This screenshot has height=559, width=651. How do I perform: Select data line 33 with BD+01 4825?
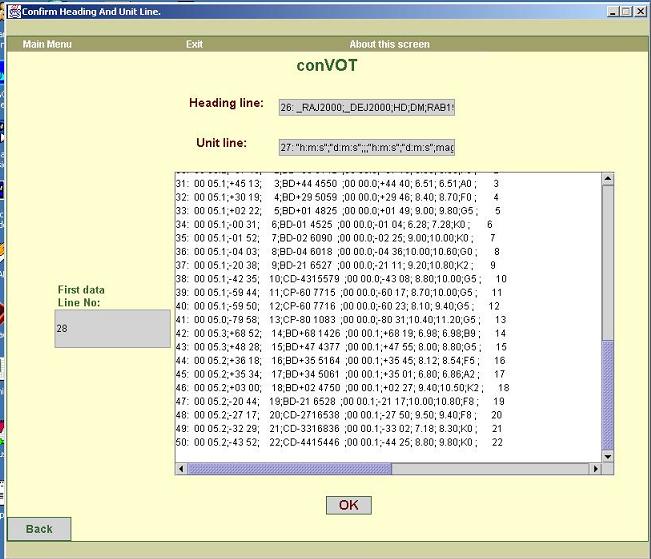pyautogui.click(x=338, y=211)
